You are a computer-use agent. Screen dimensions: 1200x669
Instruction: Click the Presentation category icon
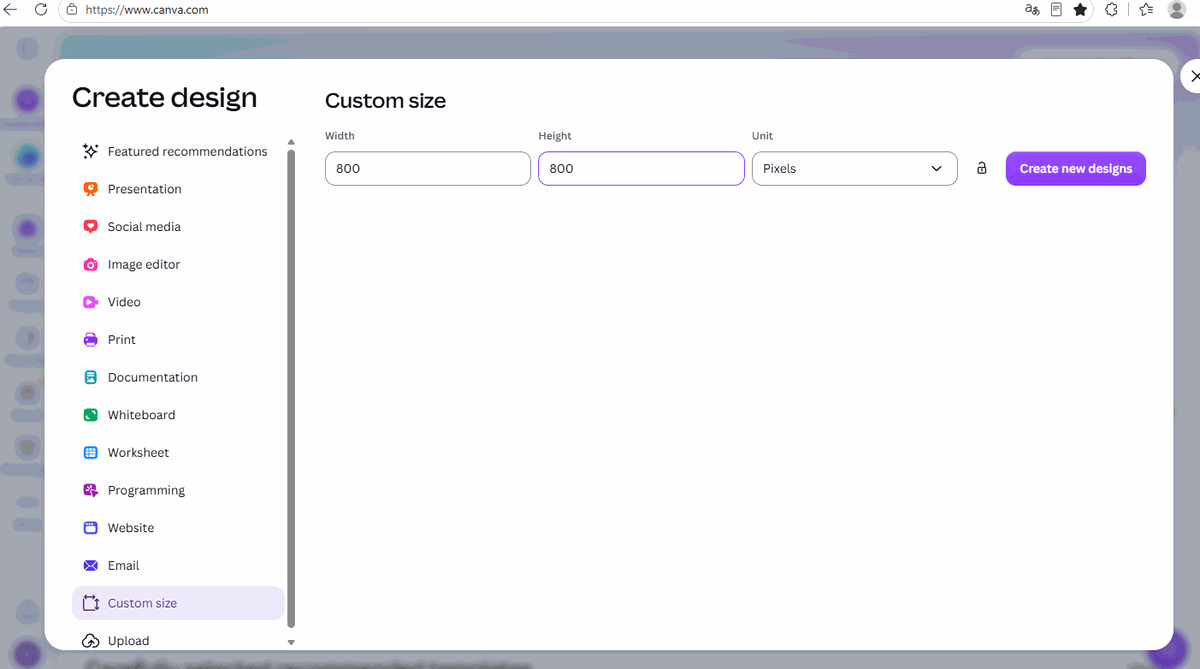coord(91,189)
